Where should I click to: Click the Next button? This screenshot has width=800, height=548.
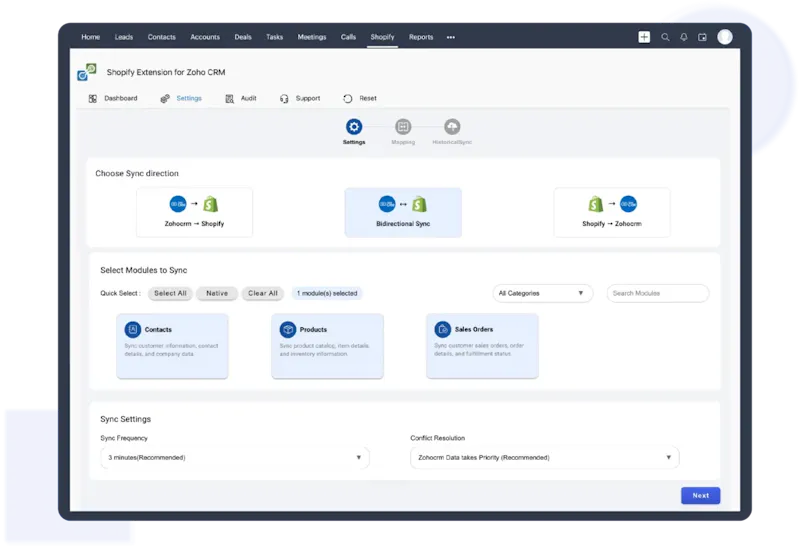point(701,495)
